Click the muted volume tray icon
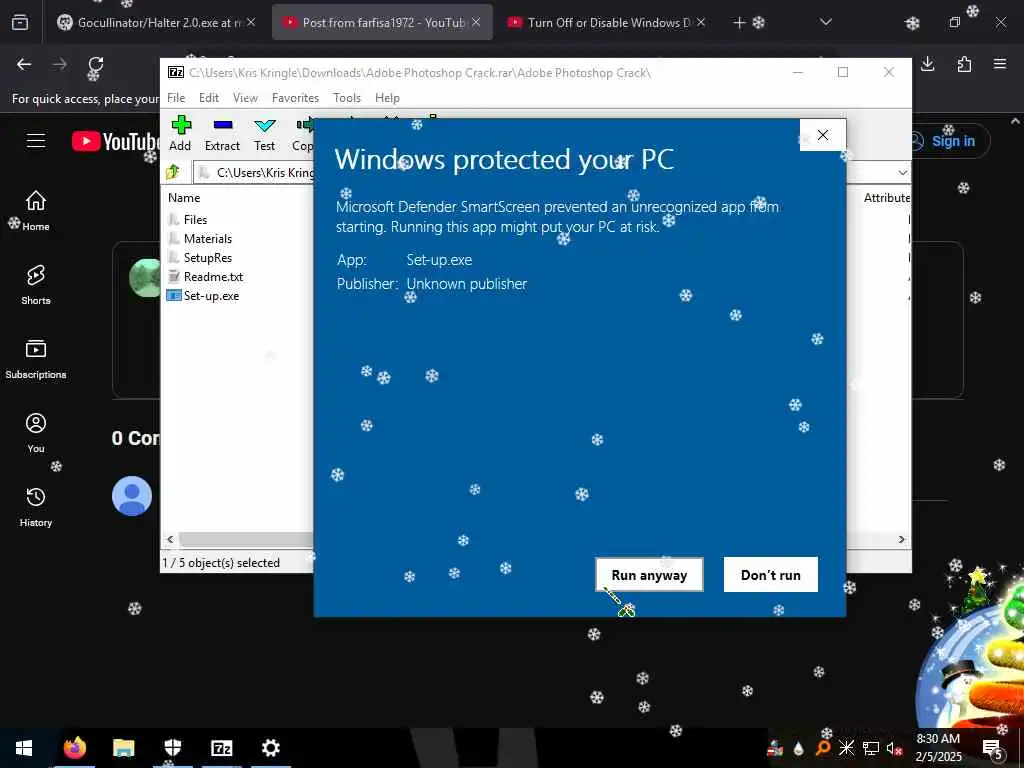Screen dimensions: 1024x768 point(894,748)
